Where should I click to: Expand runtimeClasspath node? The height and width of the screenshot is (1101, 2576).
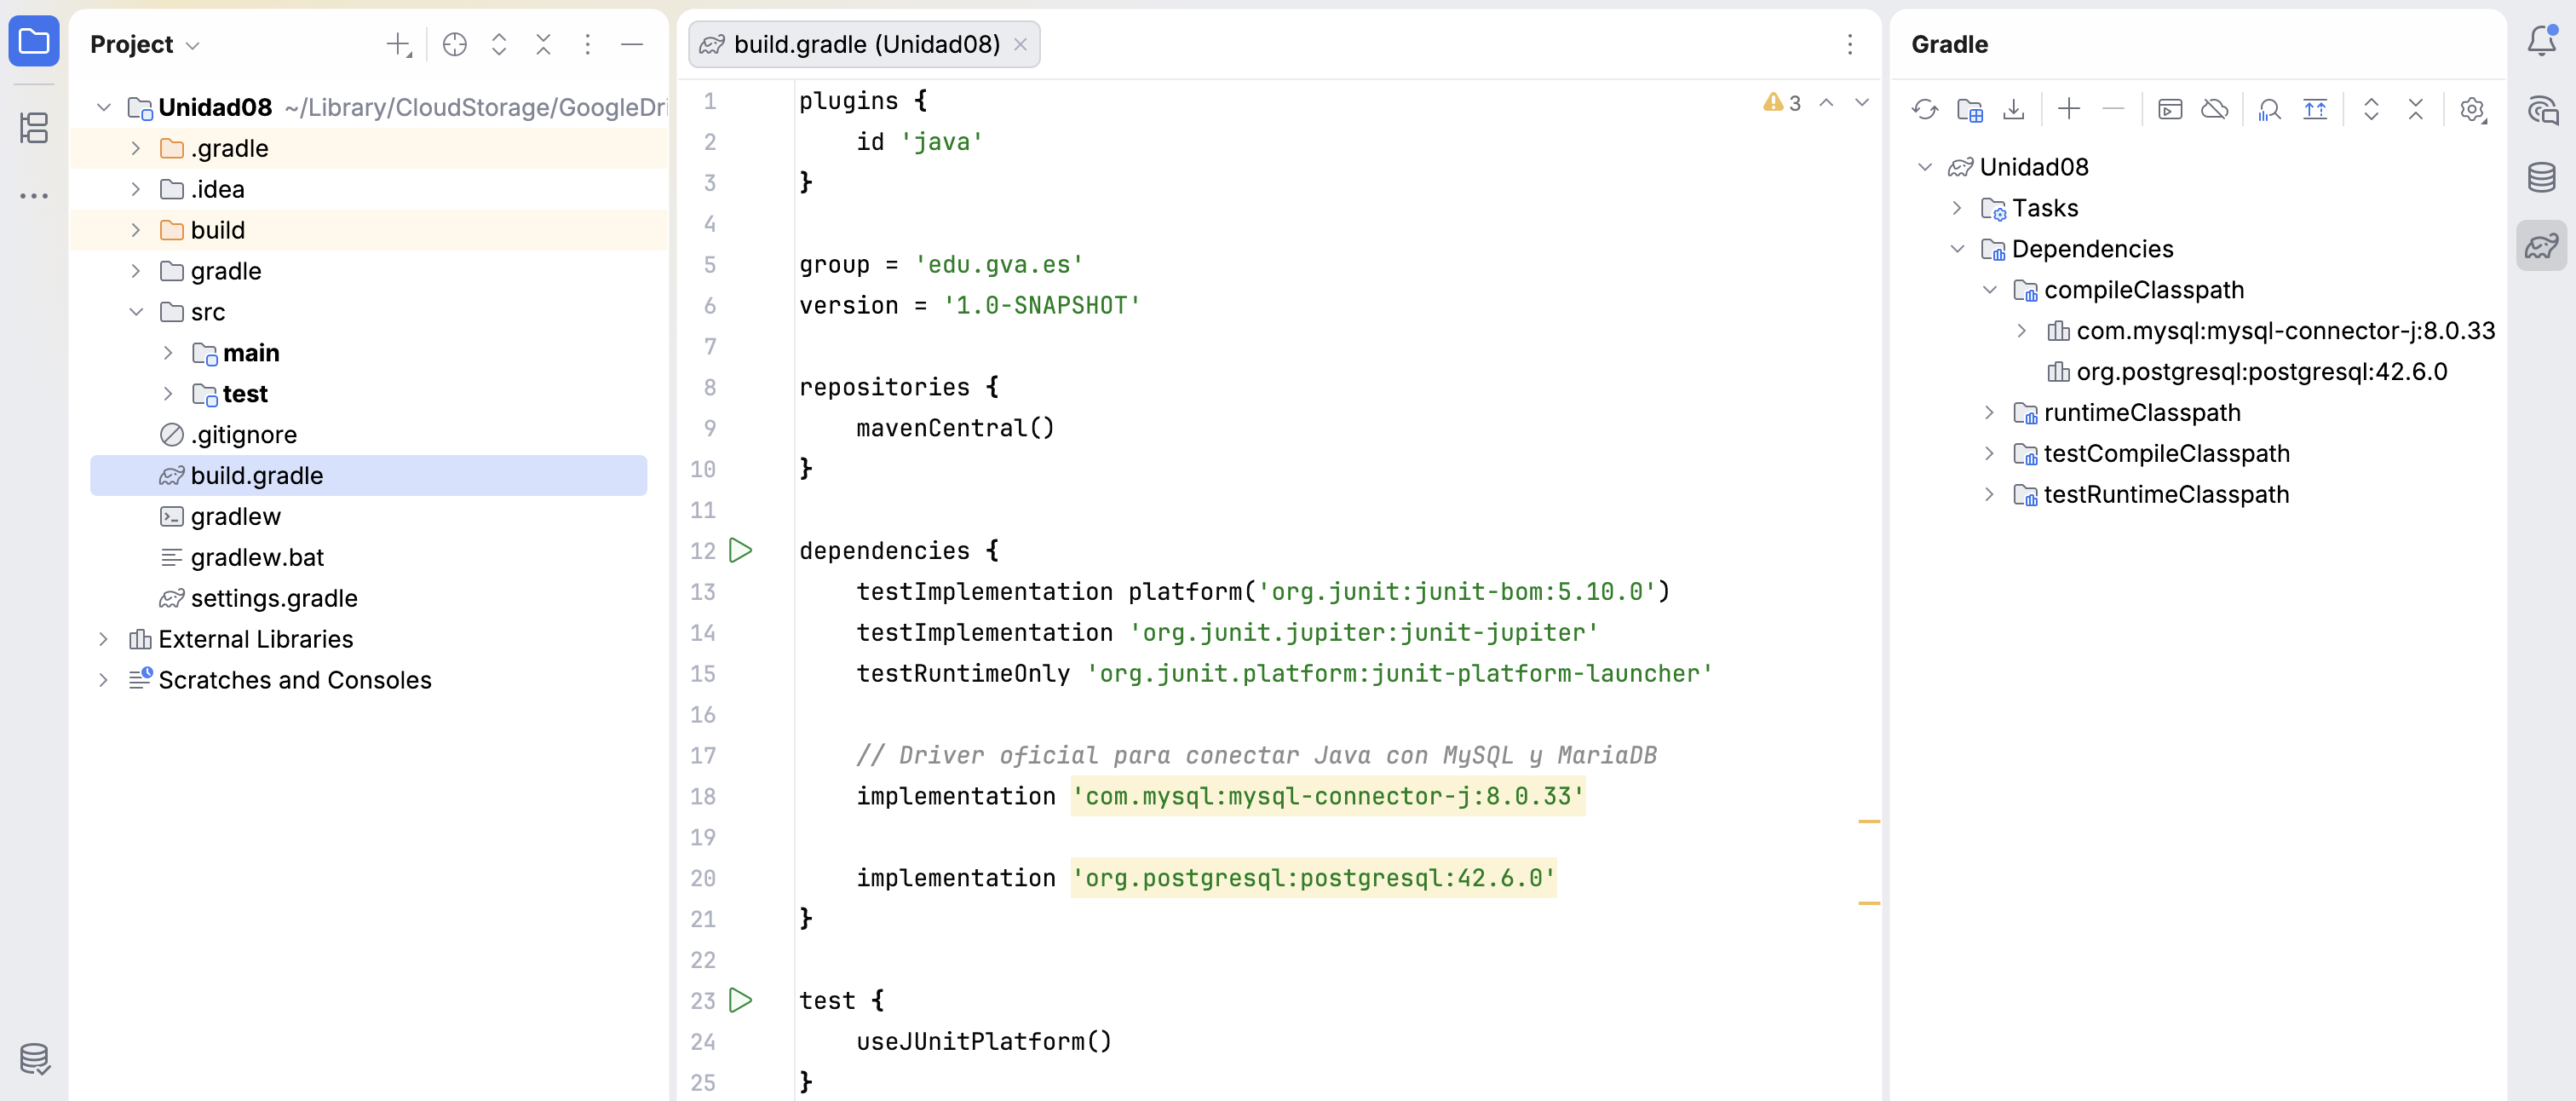tap(1989, 413)
